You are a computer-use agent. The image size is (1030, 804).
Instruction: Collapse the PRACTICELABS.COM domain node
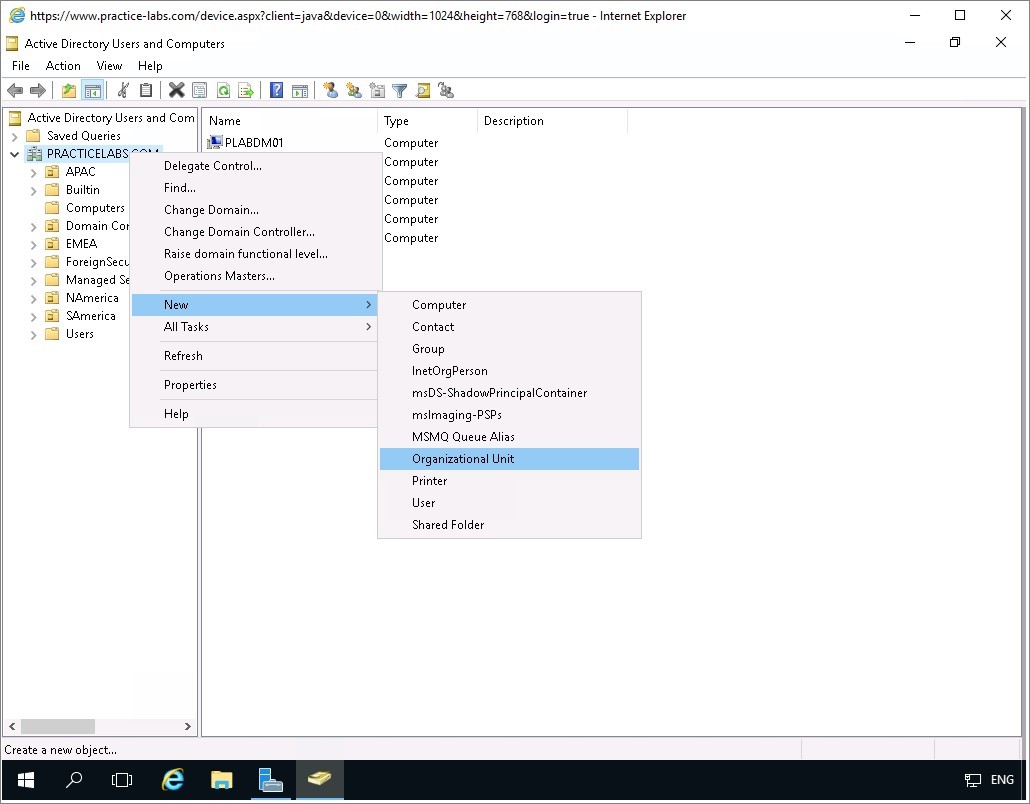coord(14,154)
